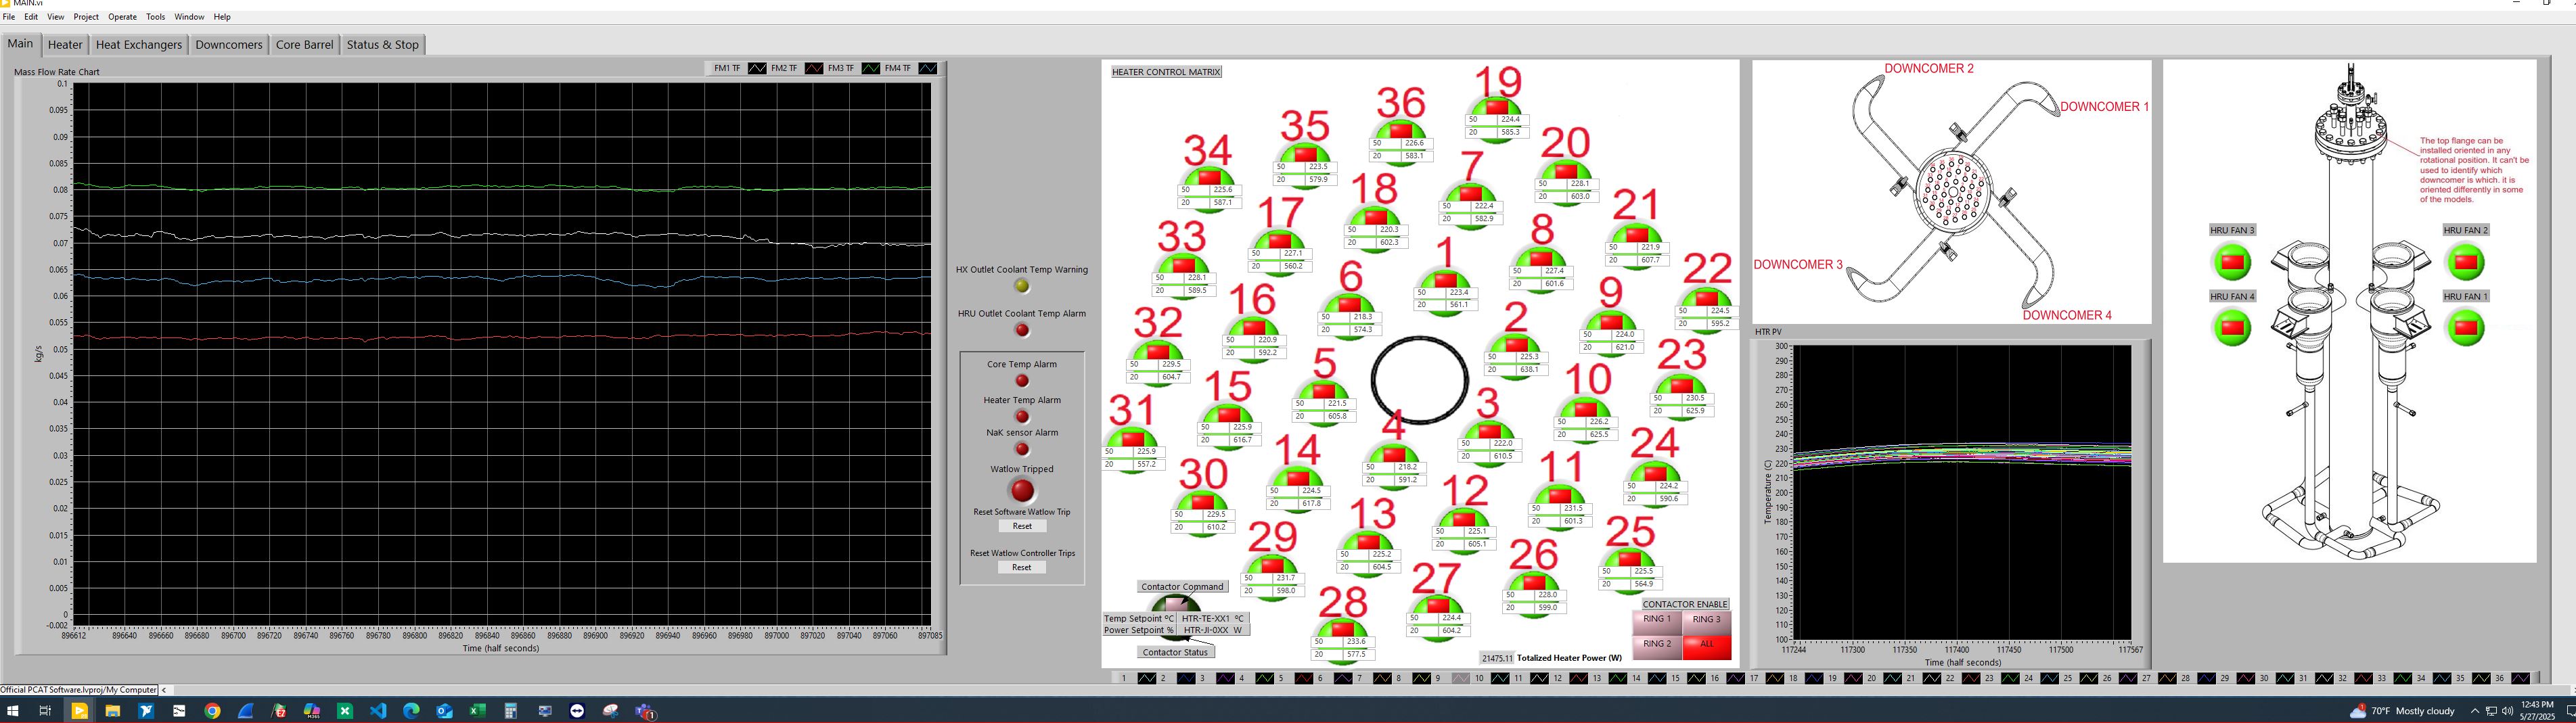Click heater 28 red contactor button

pos(1343,630)
